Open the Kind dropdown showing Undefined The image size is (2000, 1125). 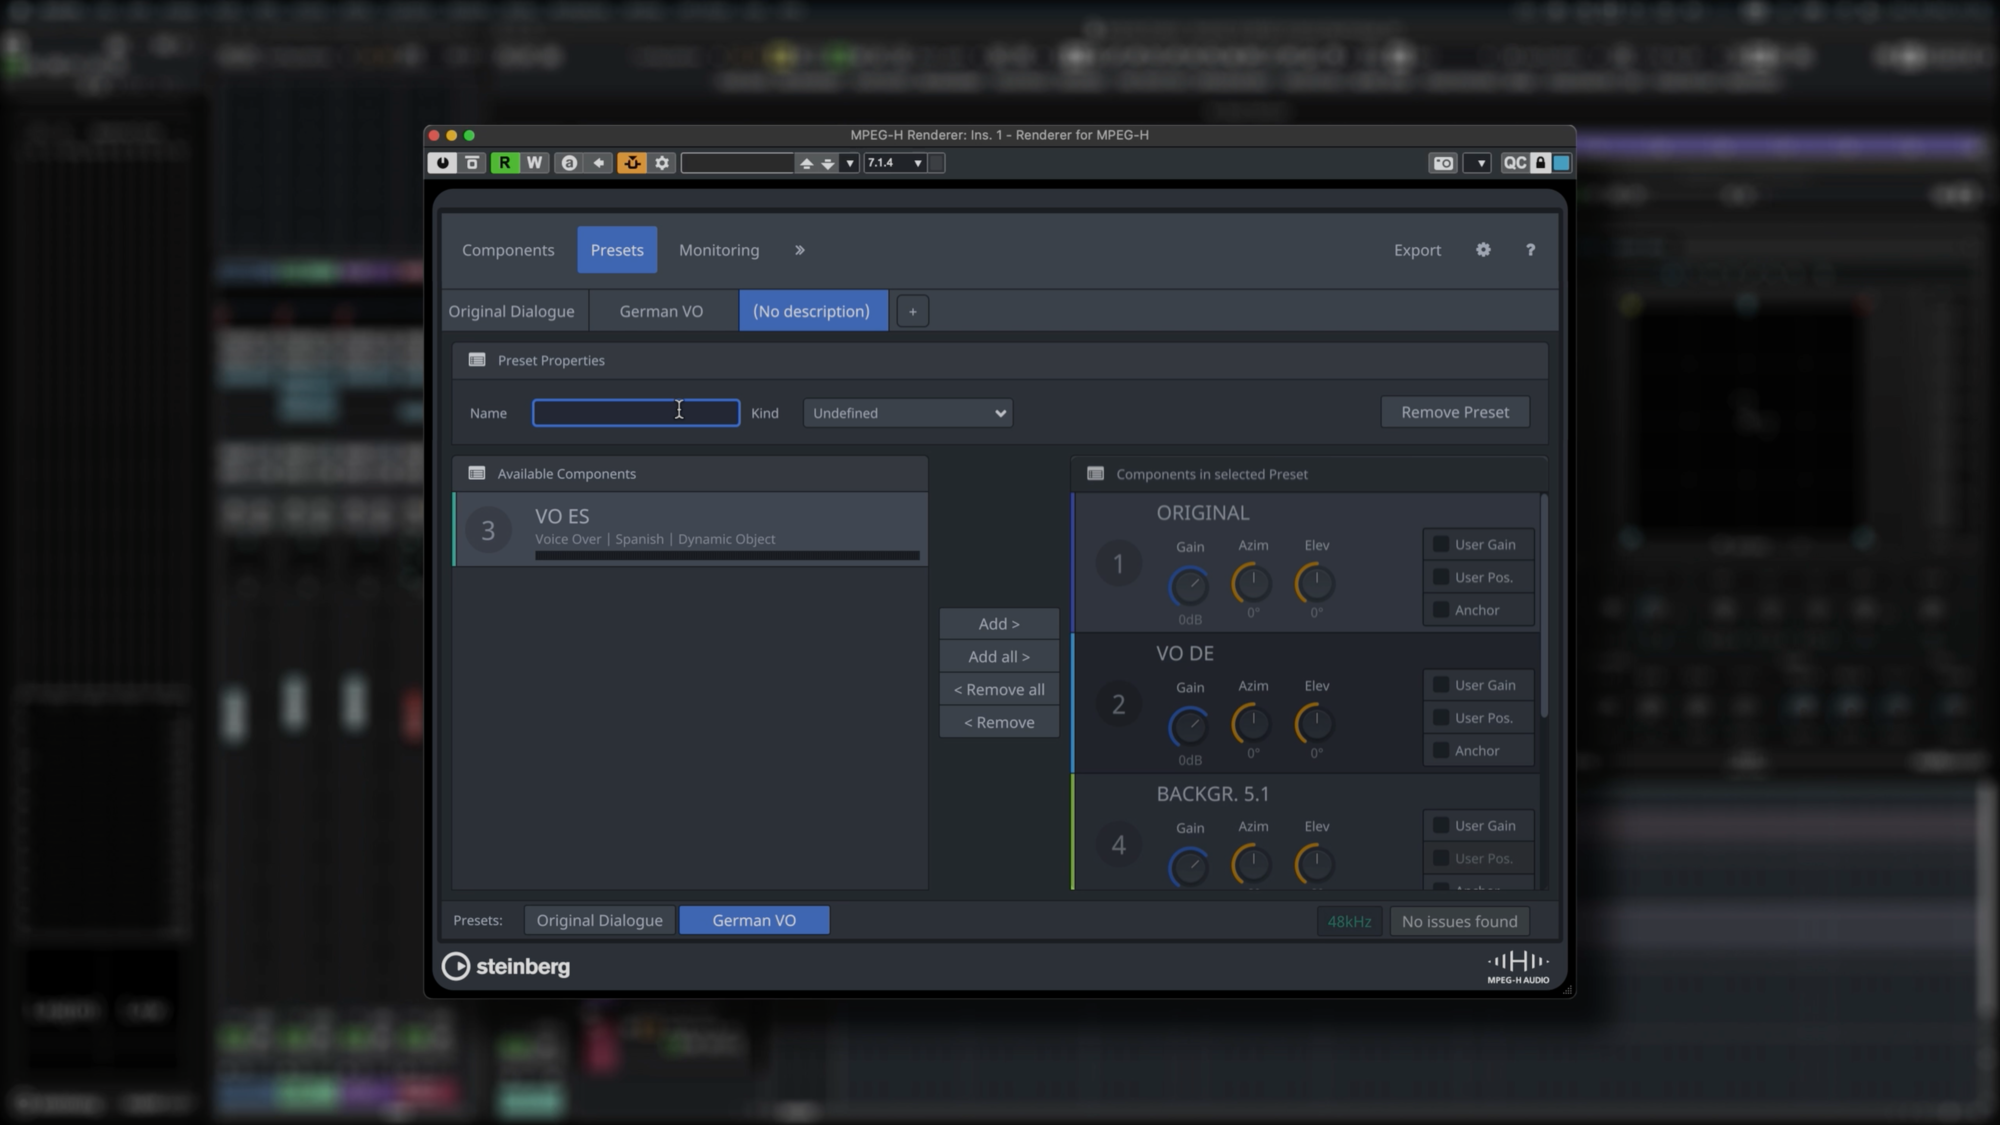point(907,413)
